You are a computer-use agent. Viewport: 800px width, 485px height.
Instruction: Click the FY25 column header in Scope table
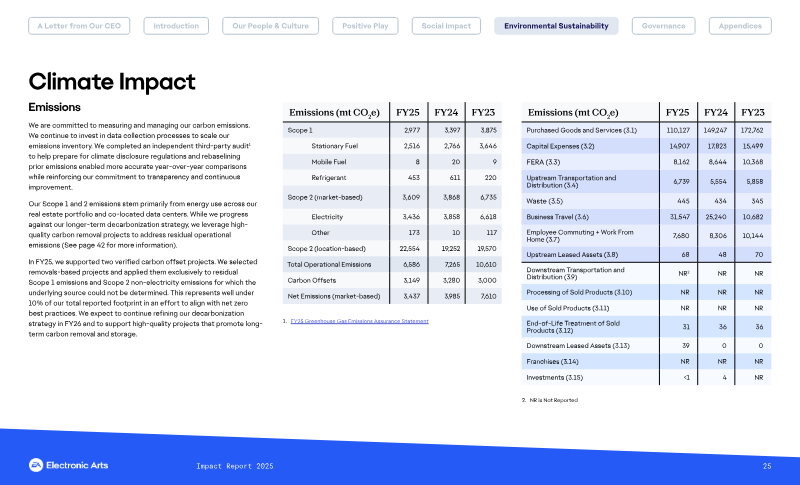pyautogui.click(x=408, y=113)
